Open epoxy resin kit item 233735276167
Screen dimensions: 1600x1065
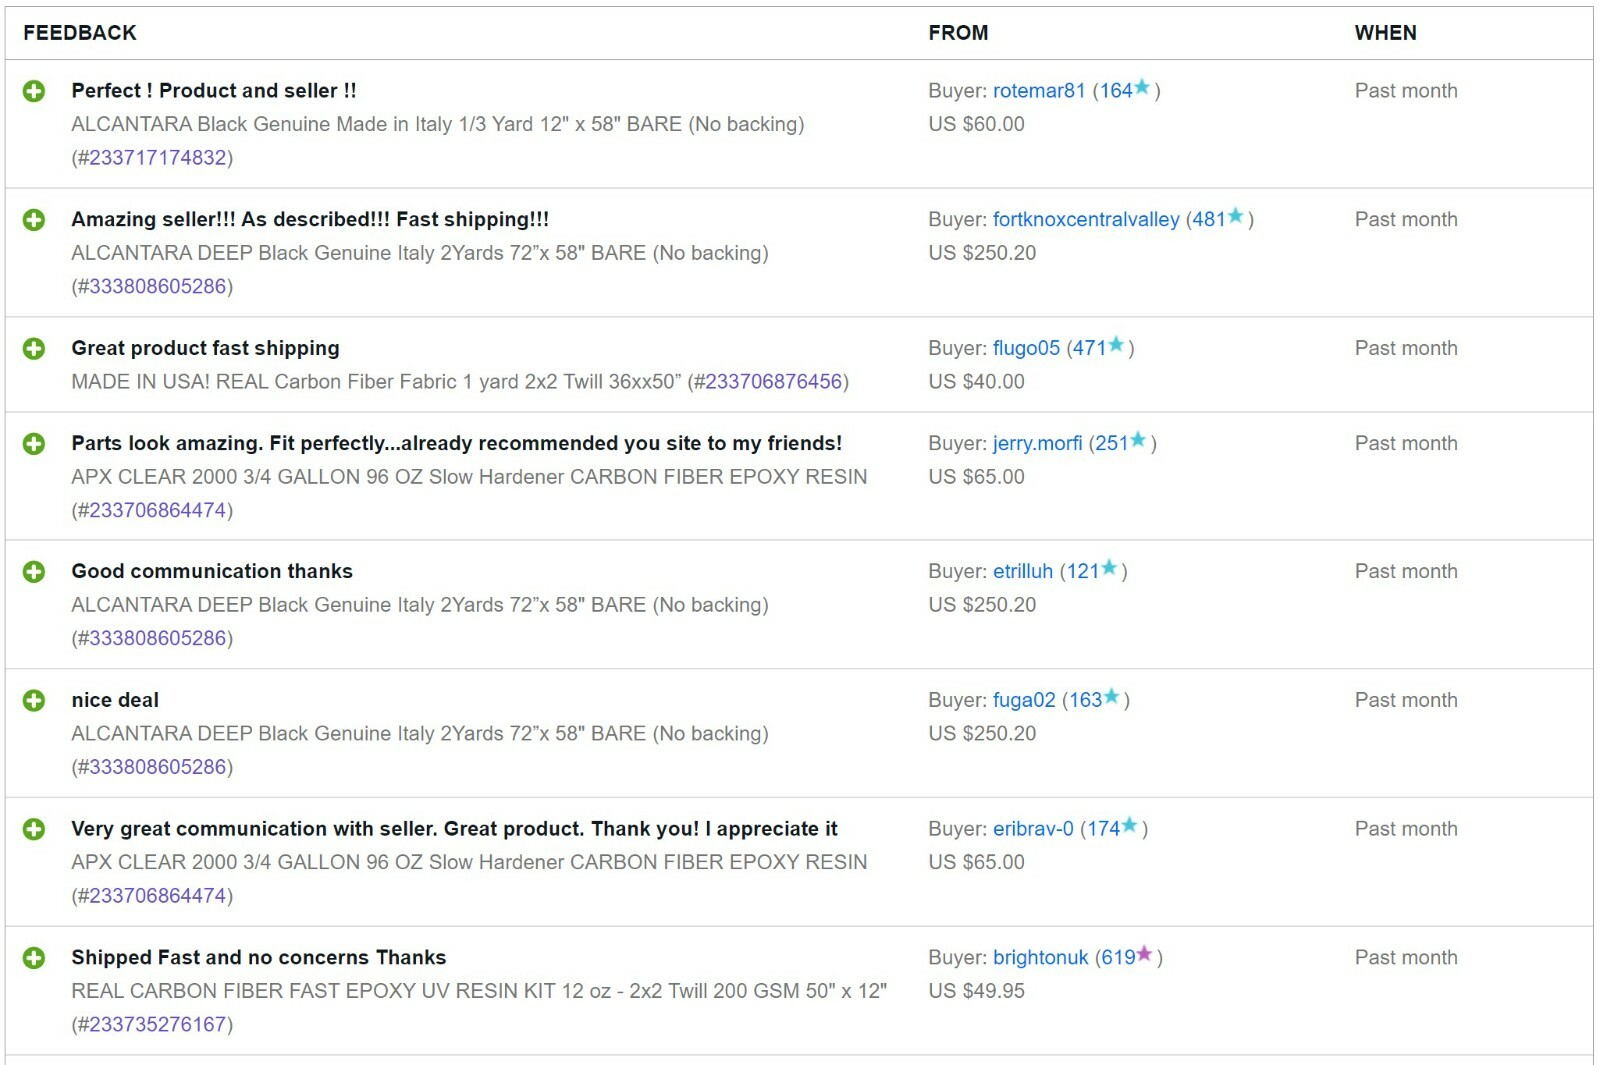pyautogui.click(x=158, y=1025)
